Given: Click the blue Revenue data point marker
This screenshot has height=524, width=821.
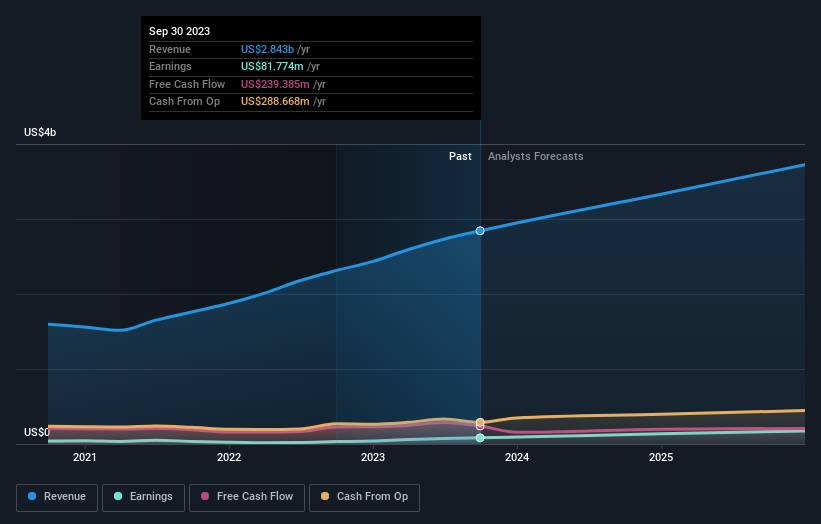Looking at the screenshot, I should (480, 231).
